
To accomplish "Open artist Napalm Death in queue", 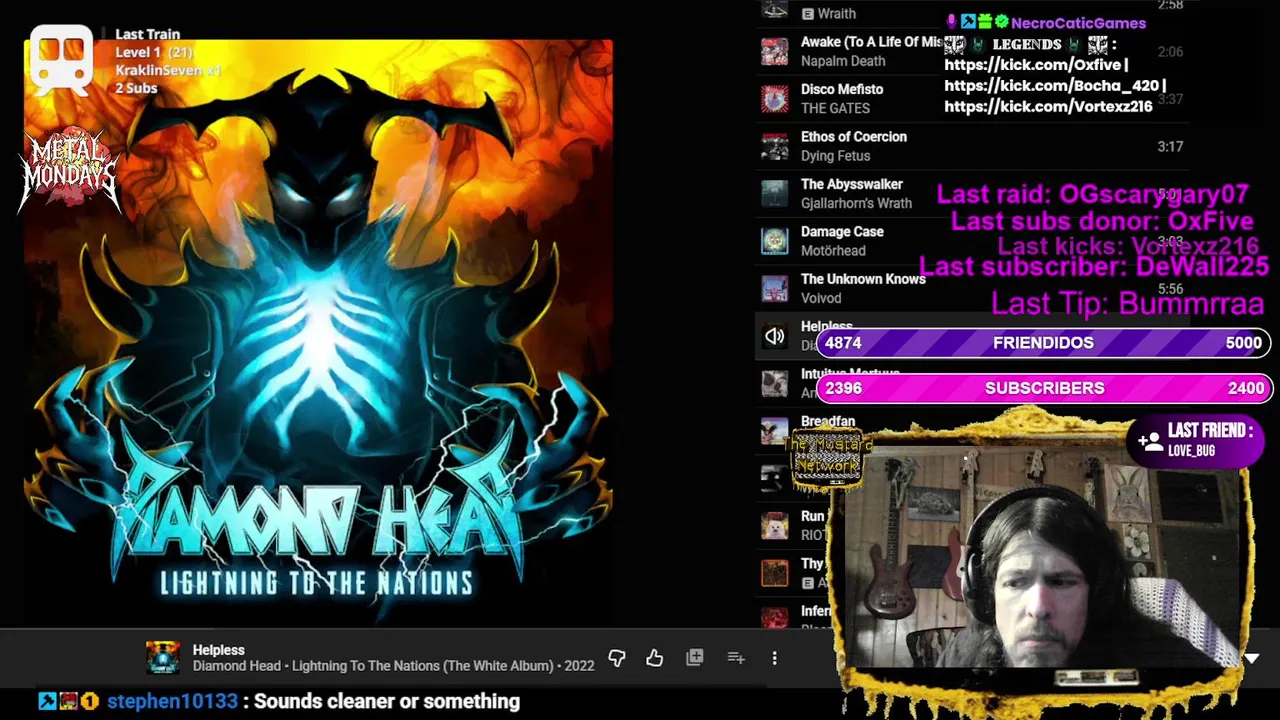I will pos(843,61).
